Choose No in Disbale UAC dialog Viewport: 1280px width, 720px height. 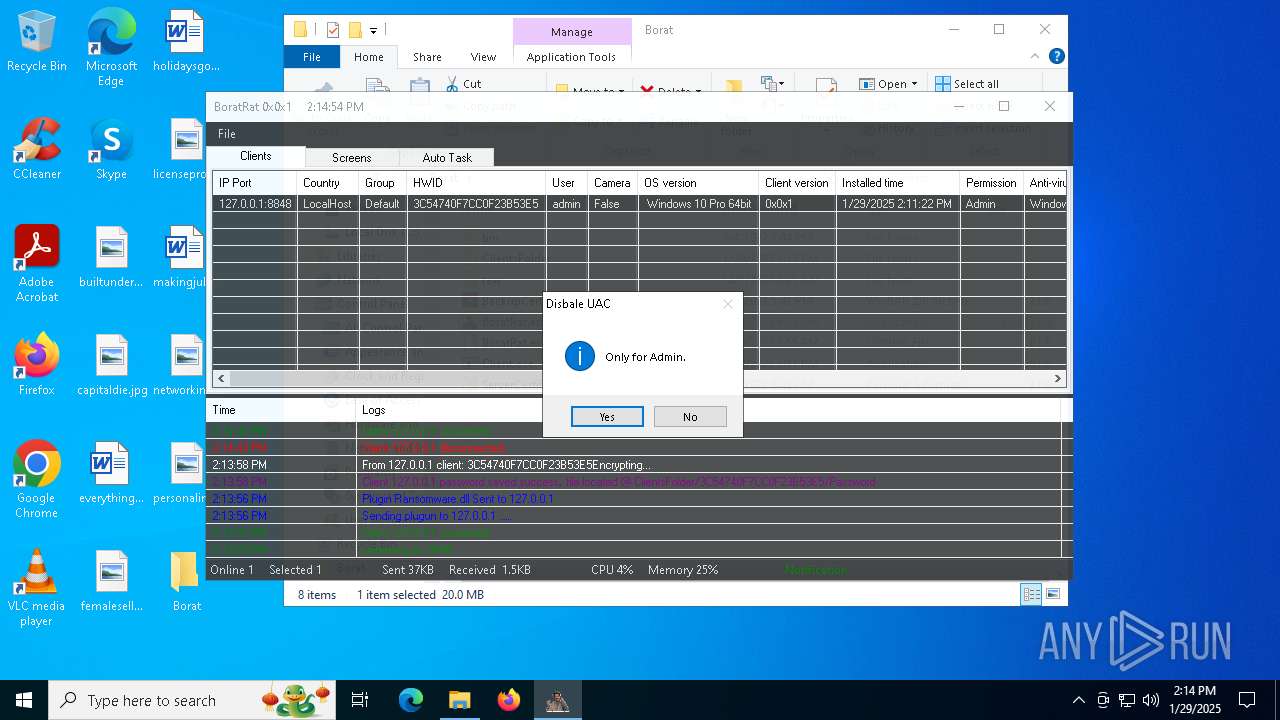coord(690,417)
